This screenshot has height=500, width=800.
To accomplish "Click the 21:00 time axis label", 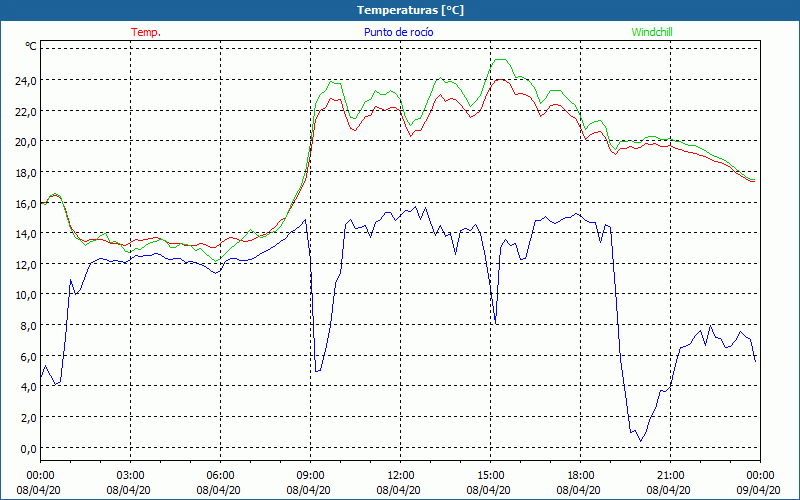I will [670, 476].
